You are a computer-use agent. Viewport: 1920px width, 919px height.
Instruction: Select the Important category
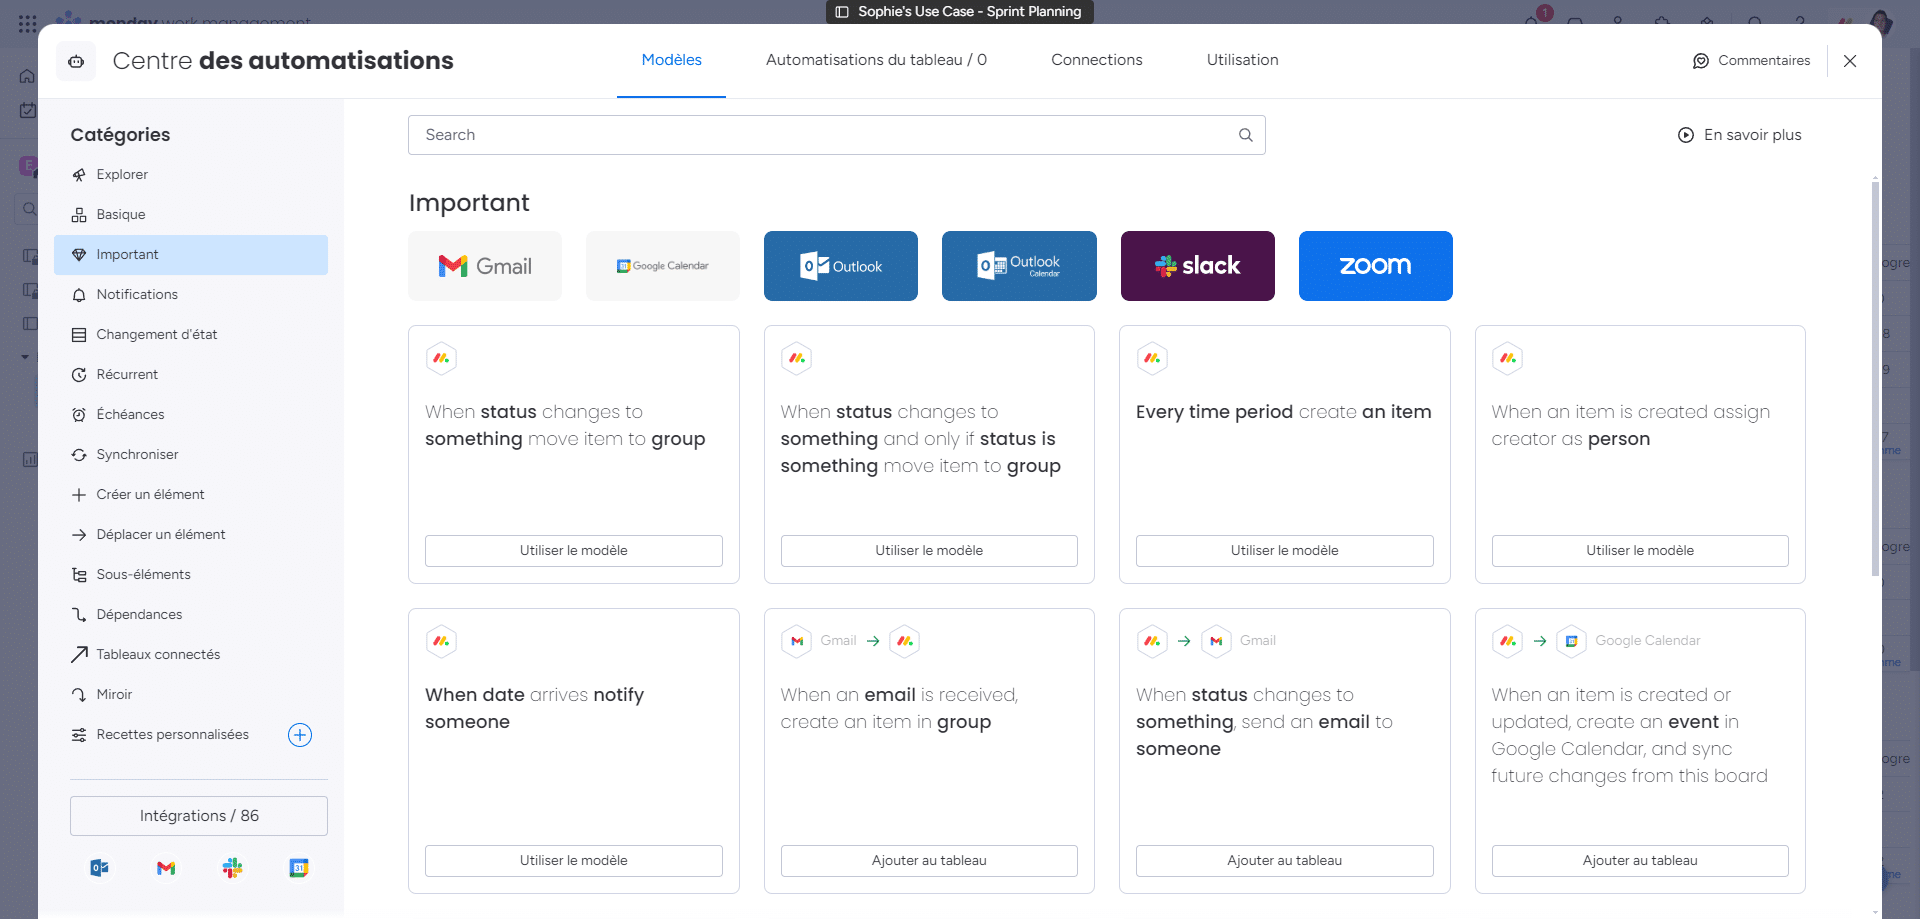(190, 255)
